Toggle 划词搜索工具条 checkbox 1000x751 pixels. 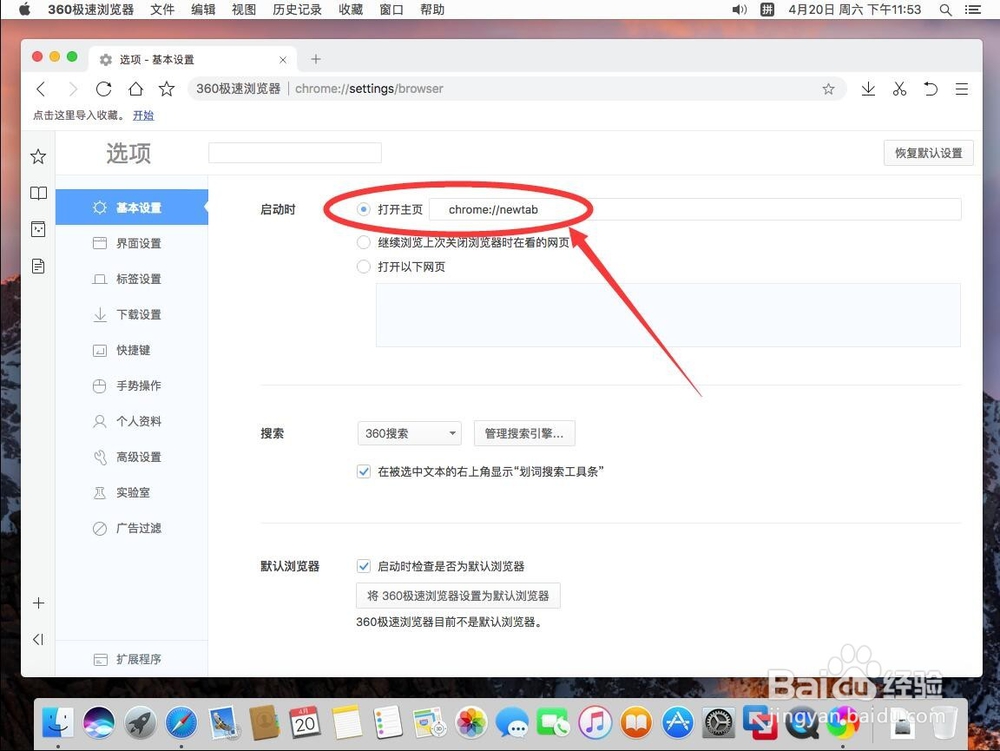pyautogui.click(x=364, y=472)
